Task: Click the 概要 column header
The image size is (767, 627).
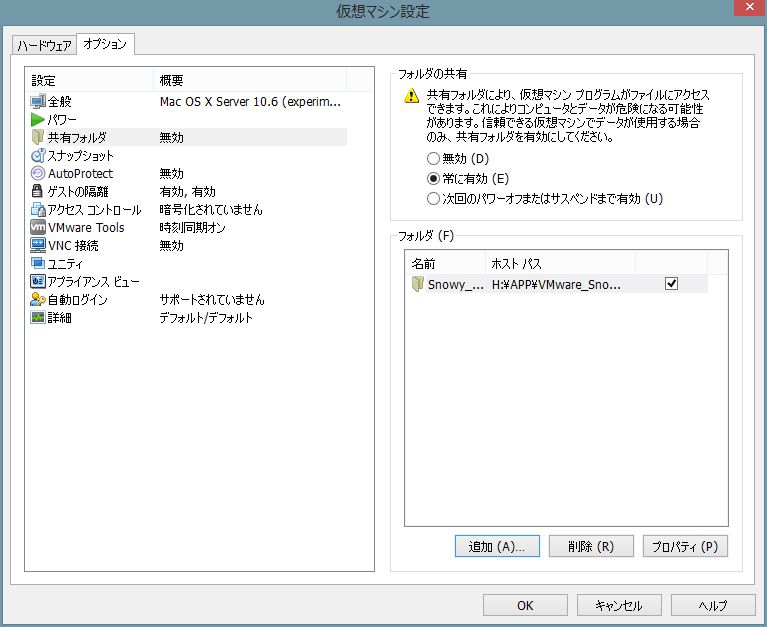Action: 250,80
